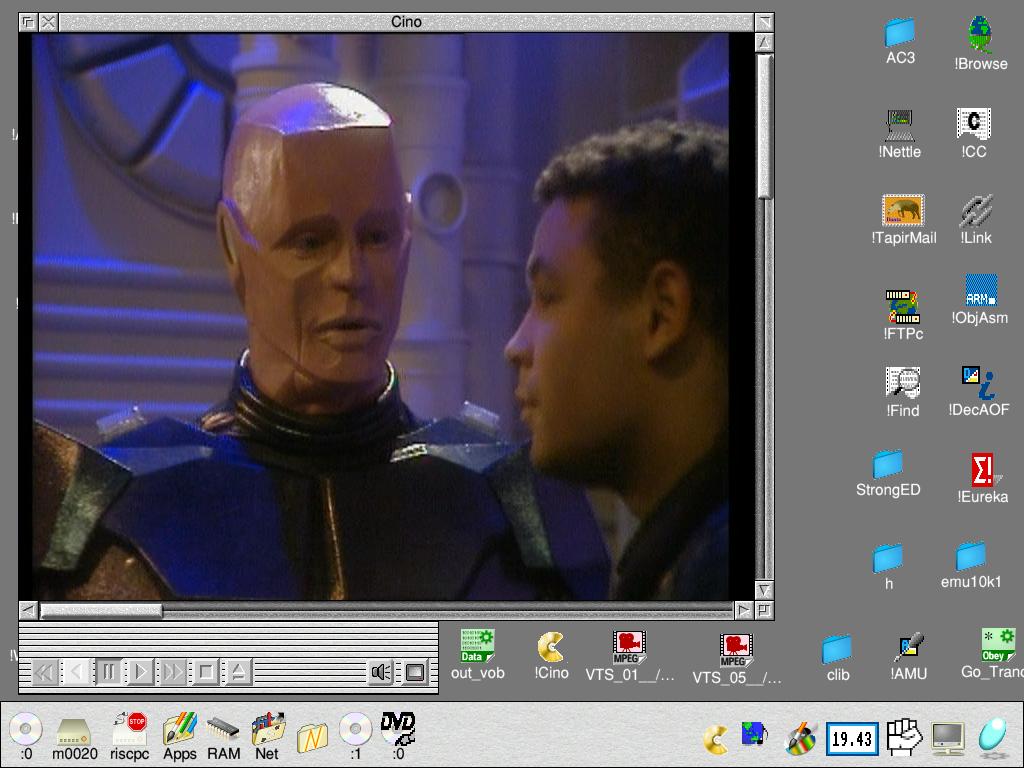This screenshot has height=768, width=1024.
Task: Select the !CC compiler icon
Action: point(974,133)
